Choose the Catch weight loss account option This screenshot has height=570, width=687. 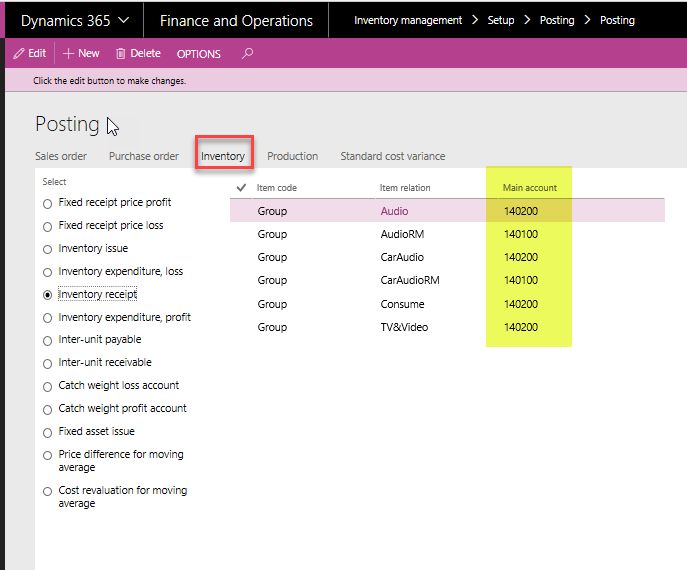click(x=47, y=386)
